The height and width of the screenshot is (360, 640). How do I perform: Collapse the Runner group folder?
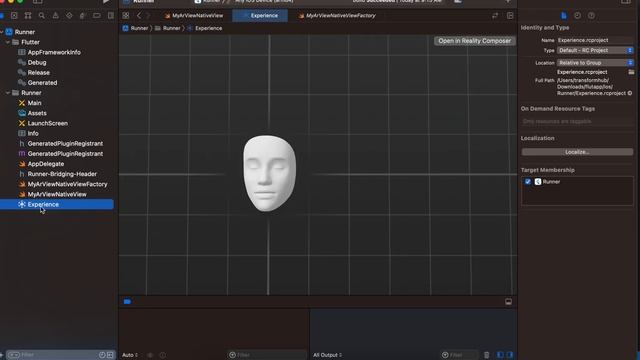(x=7, y=93)
